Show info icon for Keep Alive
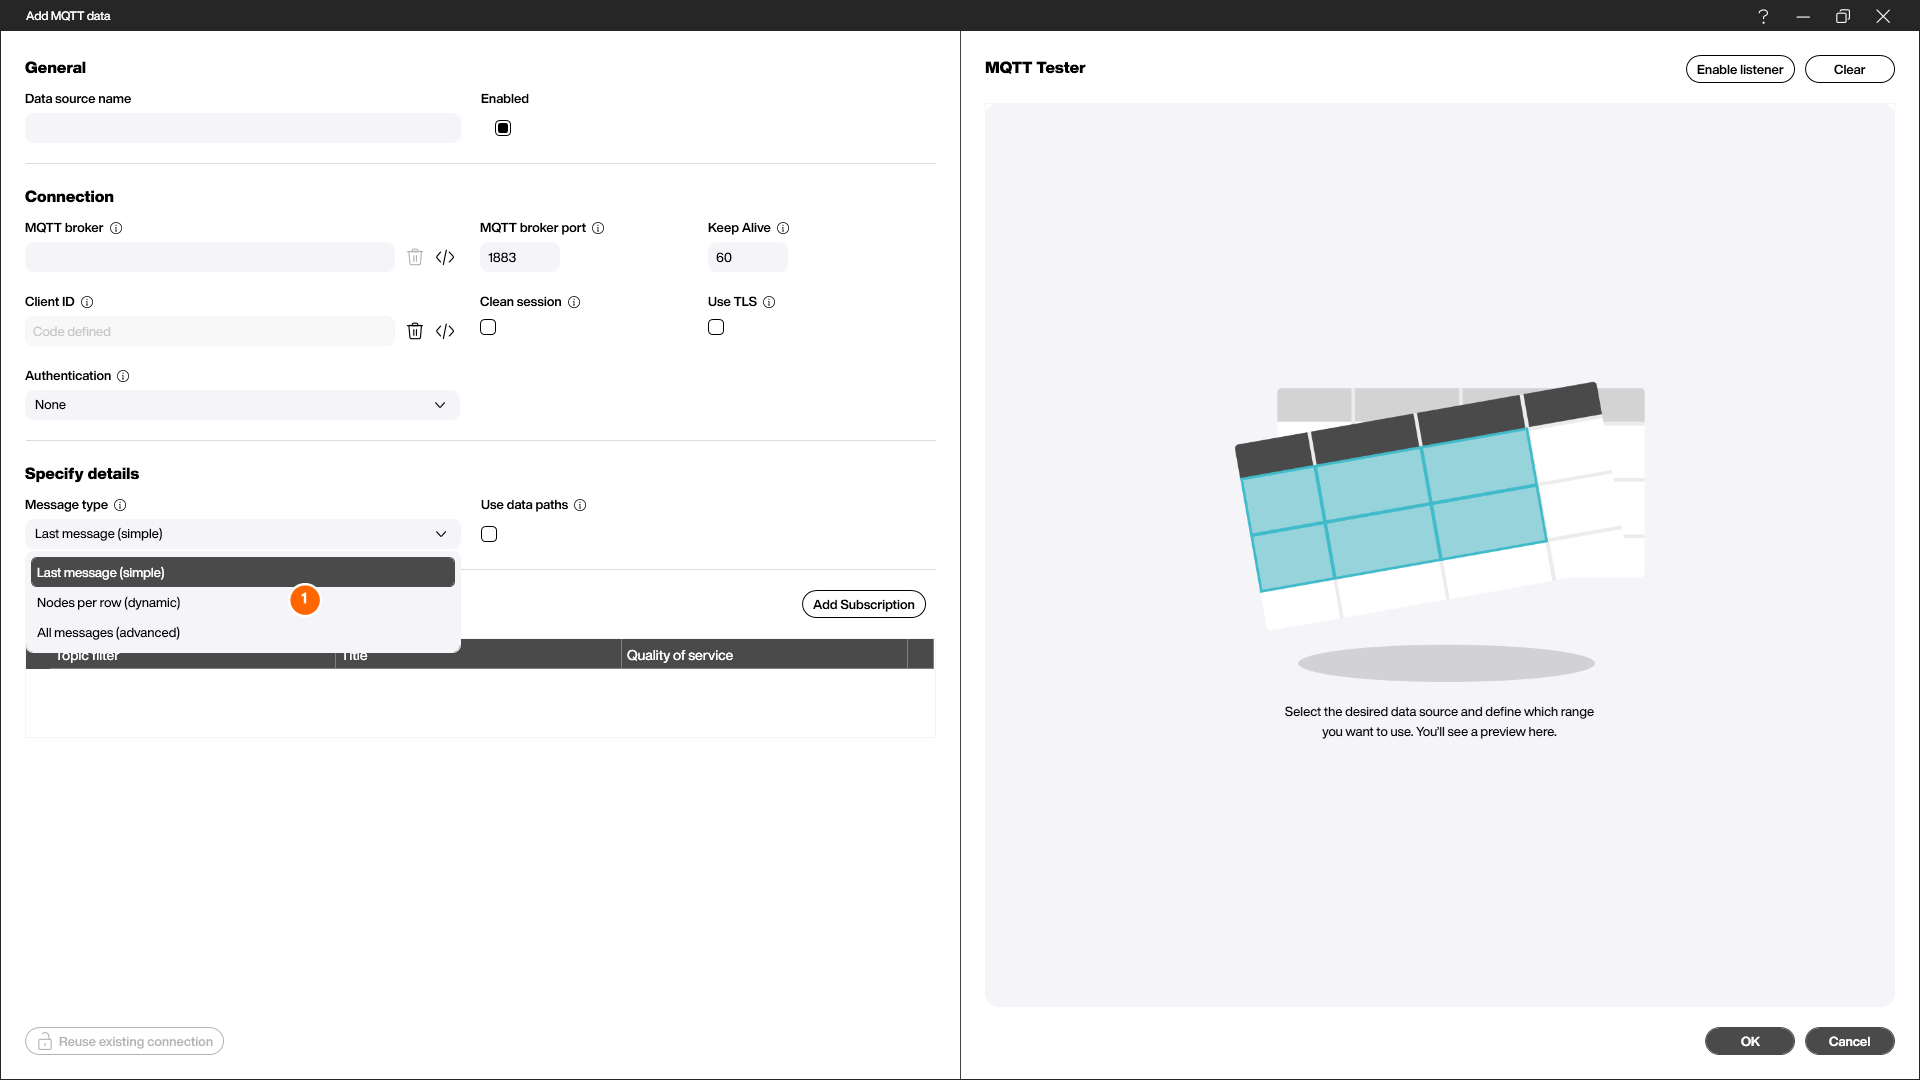The height and width of the screenshot is (1080, 1920). (x=783, y=228)
